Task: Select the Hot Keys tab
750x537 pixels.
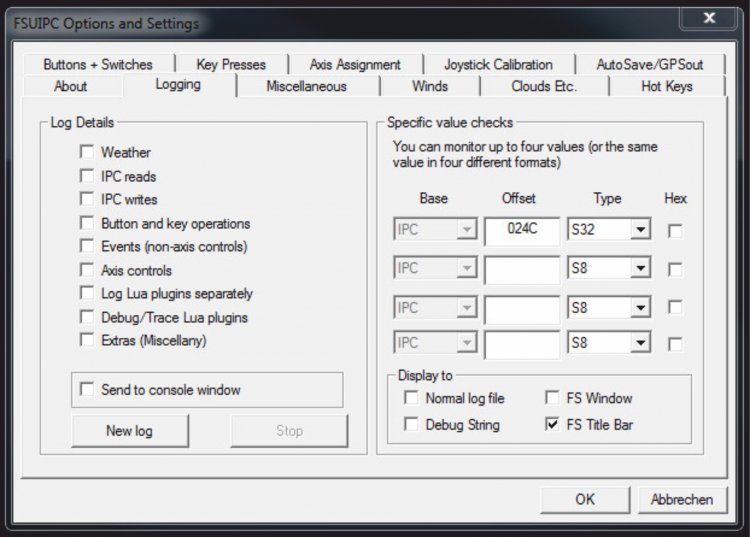Action: click(x=667, y=87)
